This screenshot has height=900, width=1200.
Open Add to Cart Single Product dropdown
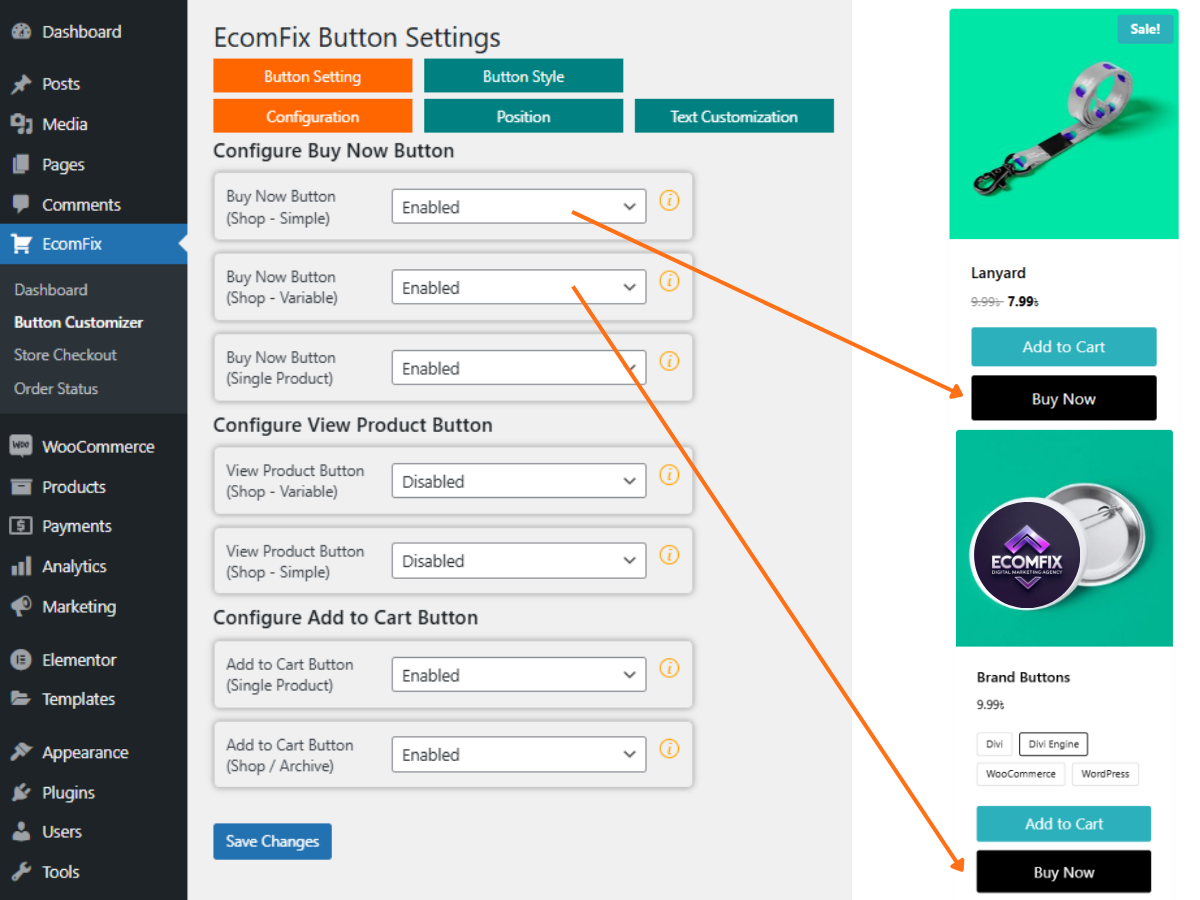pos(519,675)
